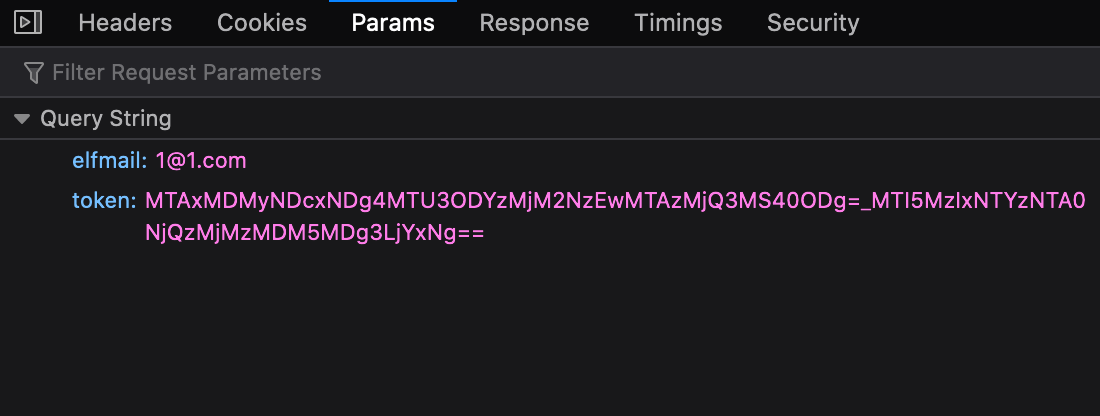1100x416 pixels.
Task: Click the funnel filter icon
Action: 33,72
